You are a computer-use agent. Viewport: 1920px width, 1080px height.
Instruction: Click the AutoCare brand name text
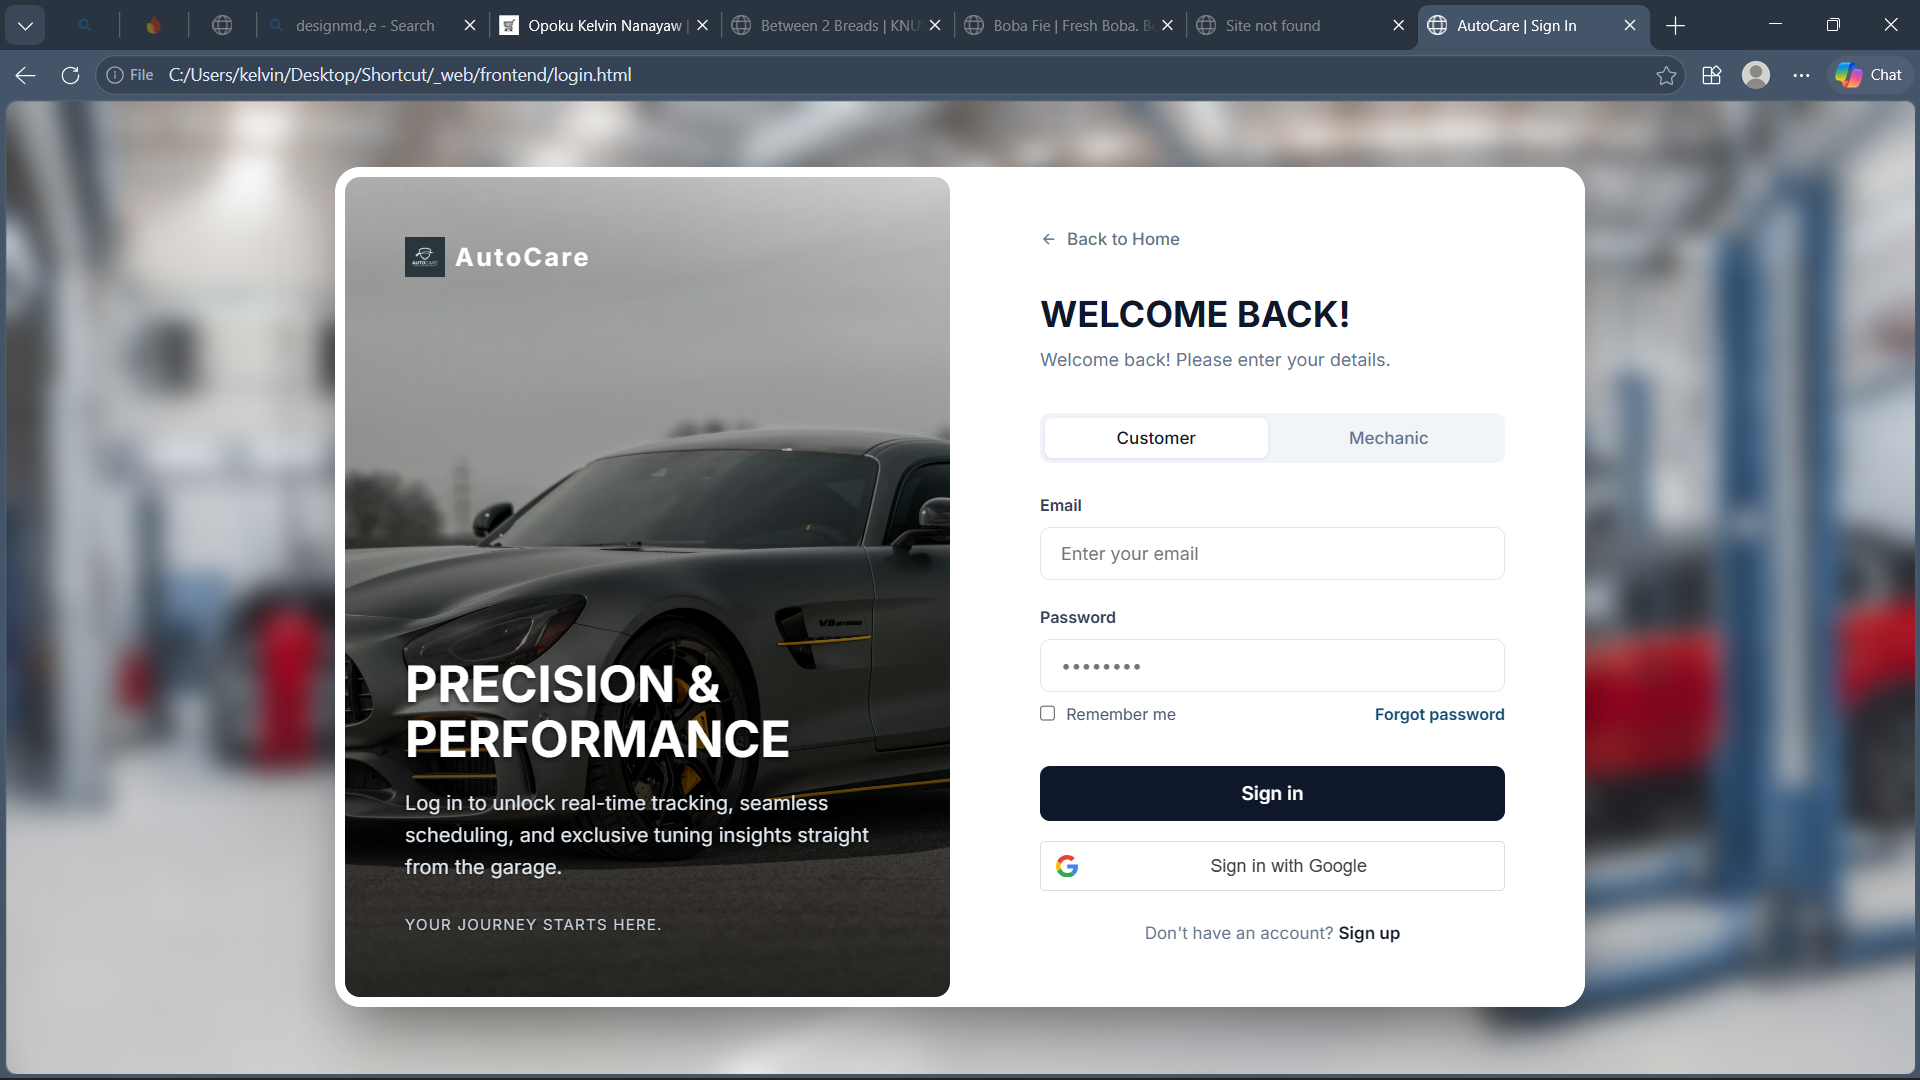[522, 257]
